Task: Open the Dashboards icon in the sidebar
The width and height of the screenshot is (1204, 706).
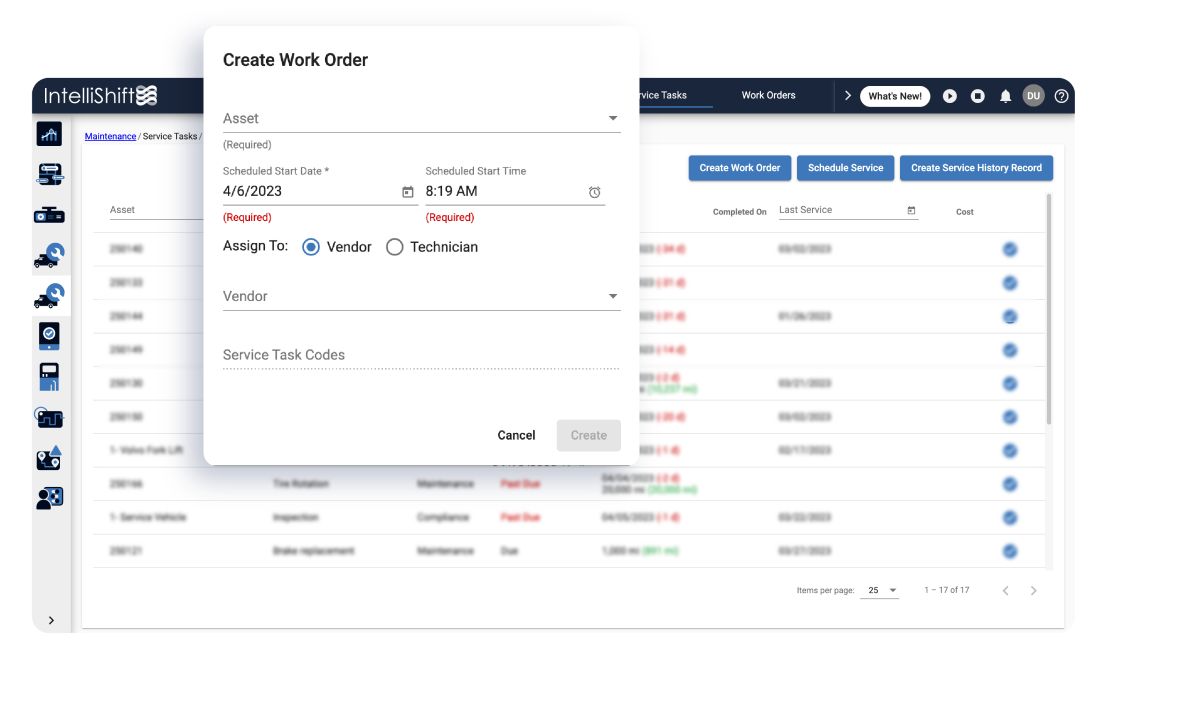Action: point(49,133)
